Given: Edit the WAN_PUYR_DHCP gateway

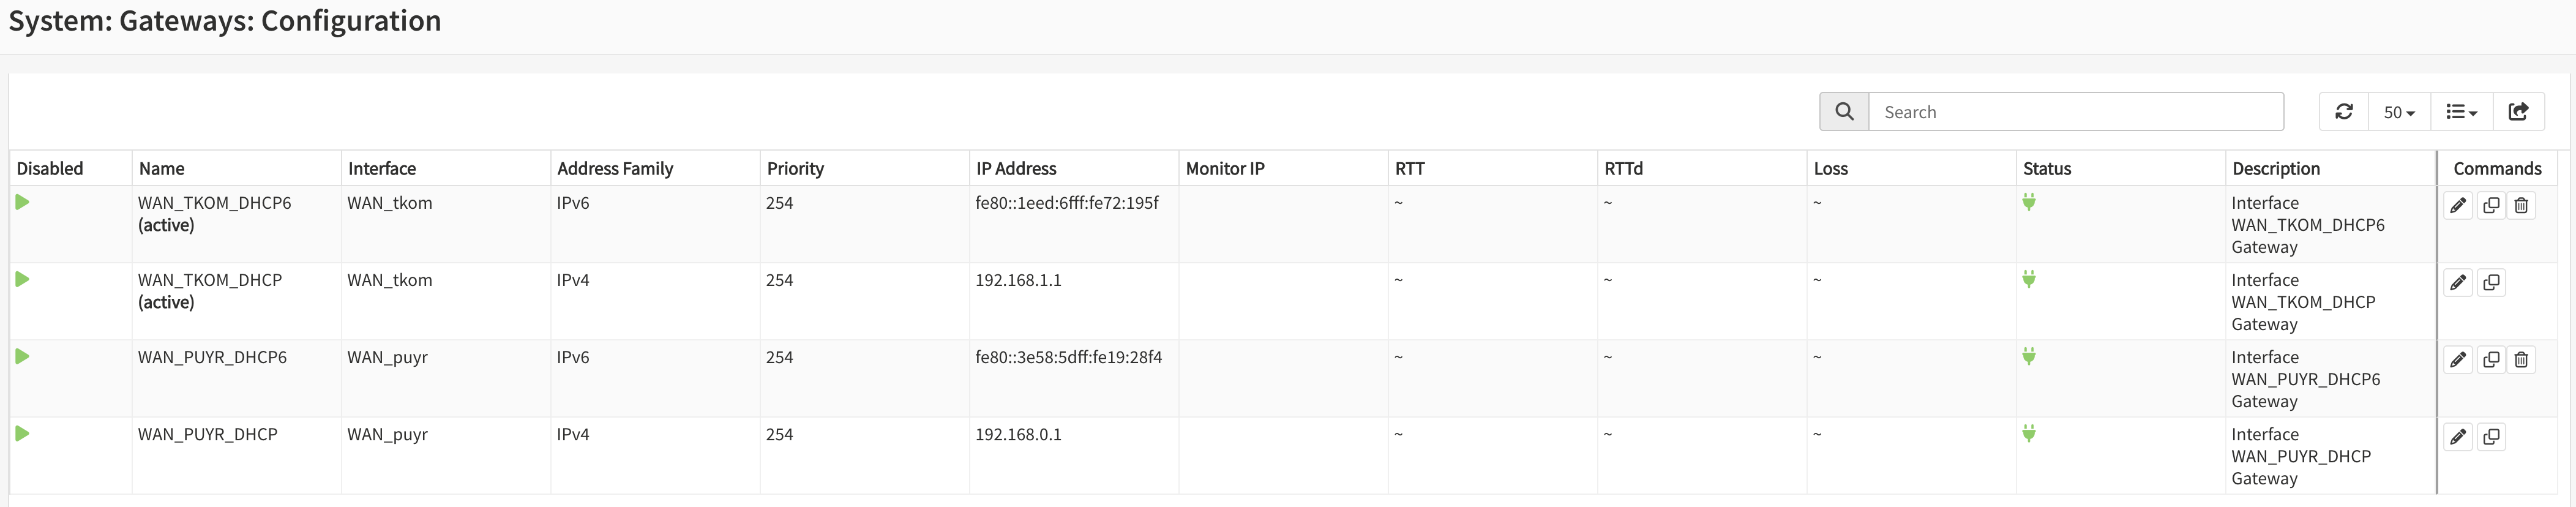Looking at the screenshot, I should coord(2457,437).
